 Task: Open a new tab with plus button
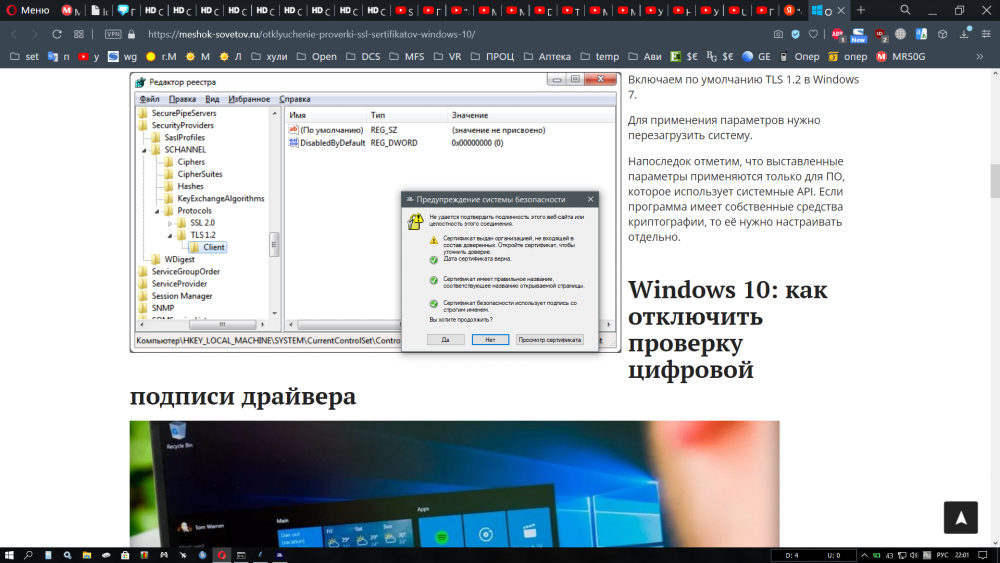[x=860, y=10]
